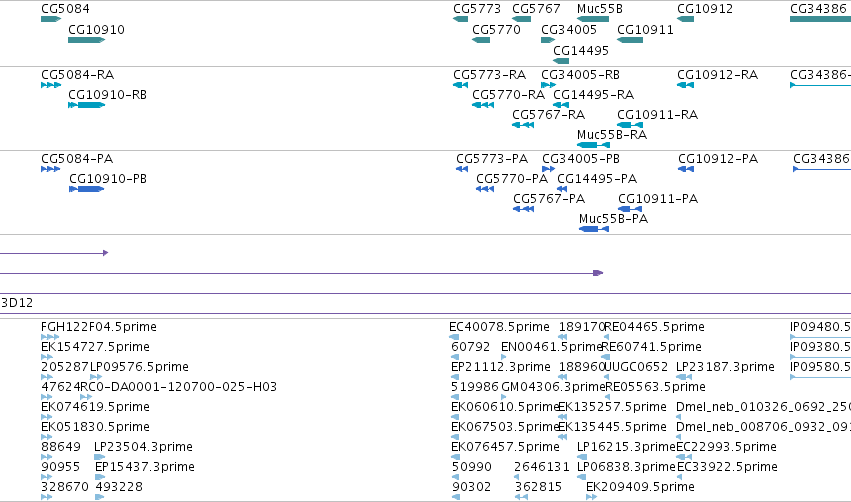Viewport: 851px width, 502px height.
Task: Select the CG34005 gene label
Action: pos(569,30)
